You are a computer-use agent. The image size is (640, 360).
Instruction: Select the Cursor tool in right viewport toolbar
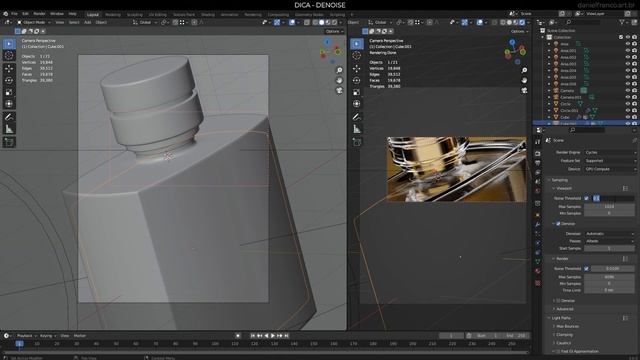[x=357, y=56]
